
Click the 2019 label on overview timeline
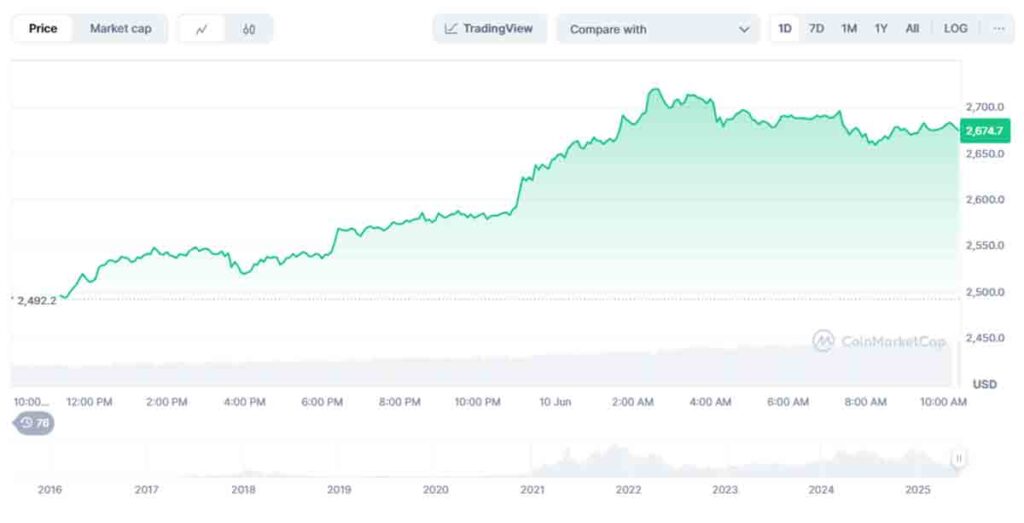click(339, 489)
